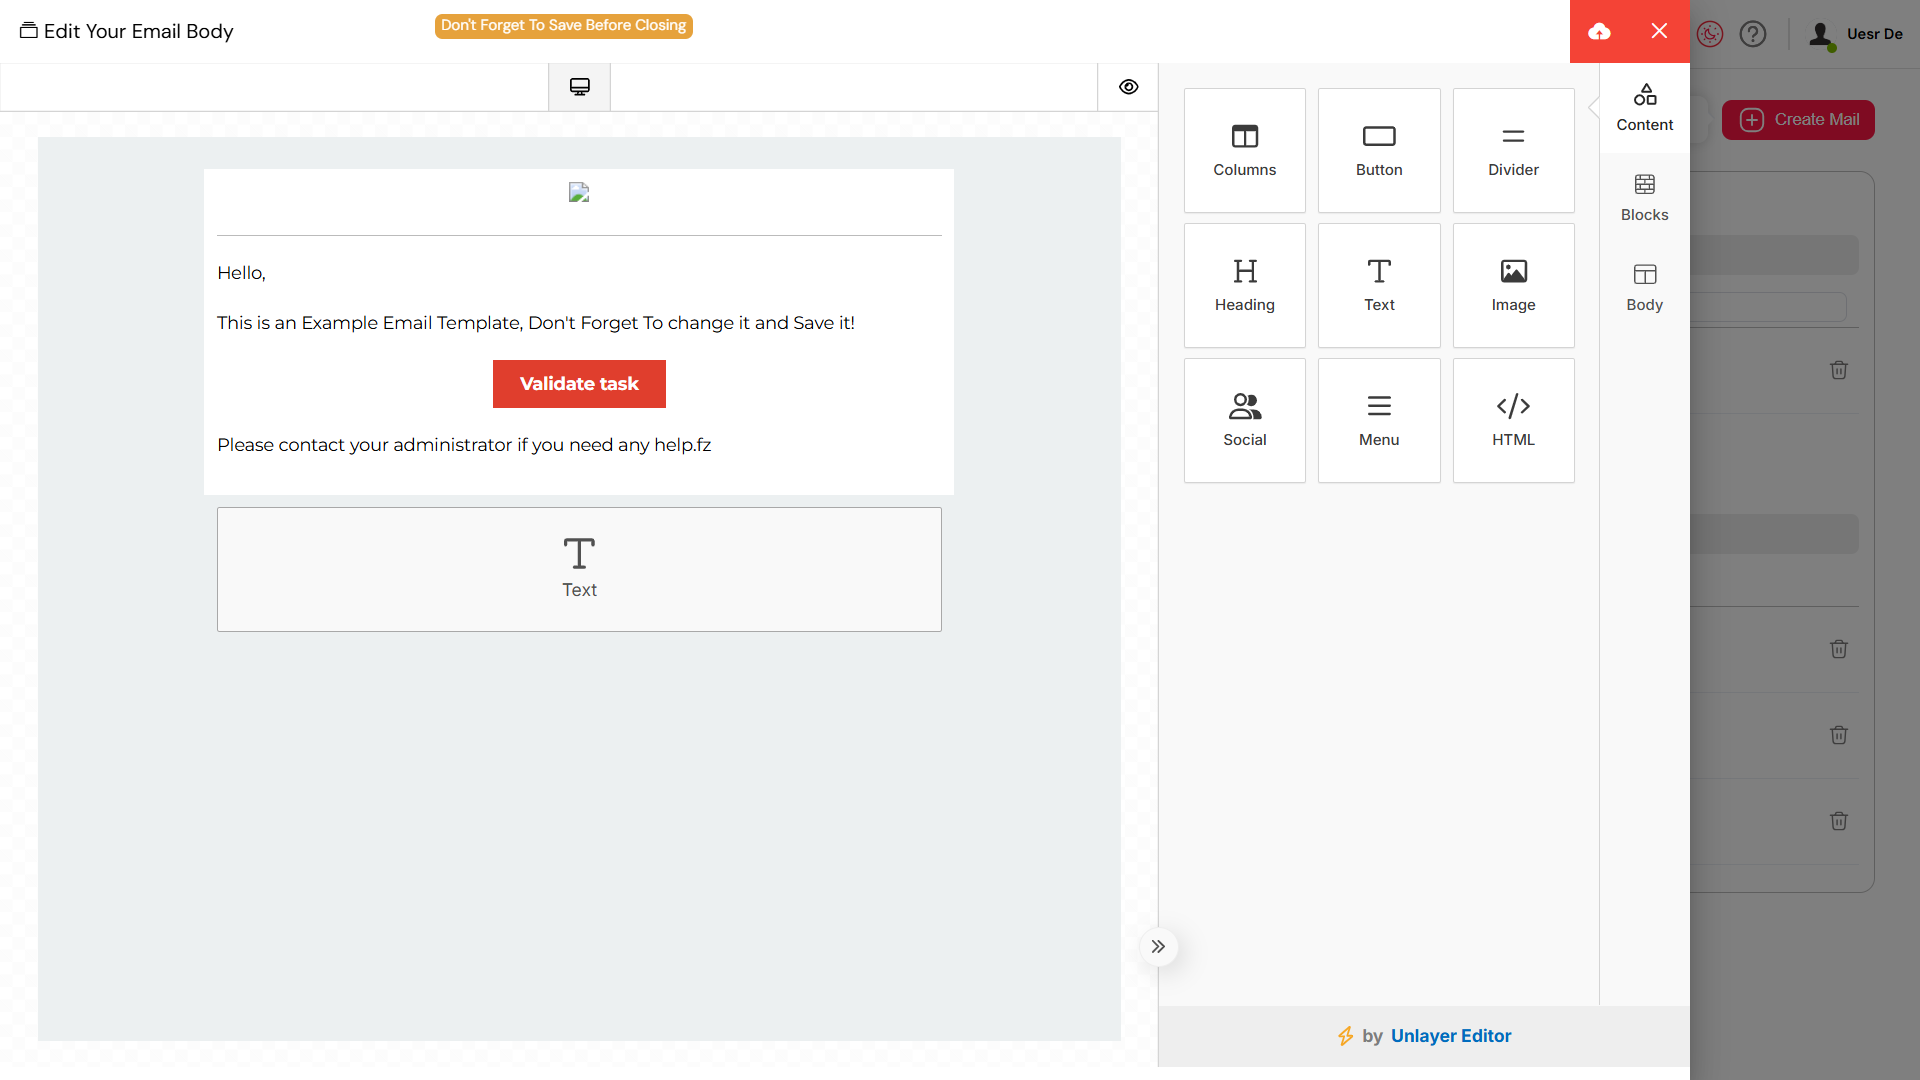Select the Social content block
This screenshot has height=1080, width=1920.
pos(1244,420)
